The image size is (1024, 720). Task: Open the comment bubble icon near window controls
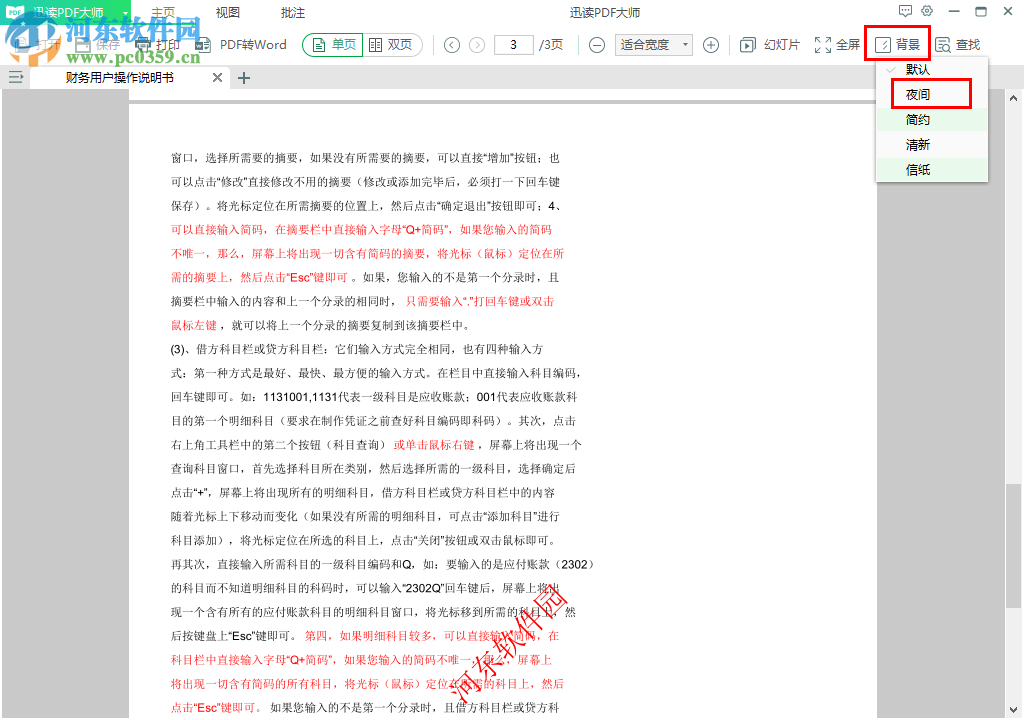tap(905, 10)
